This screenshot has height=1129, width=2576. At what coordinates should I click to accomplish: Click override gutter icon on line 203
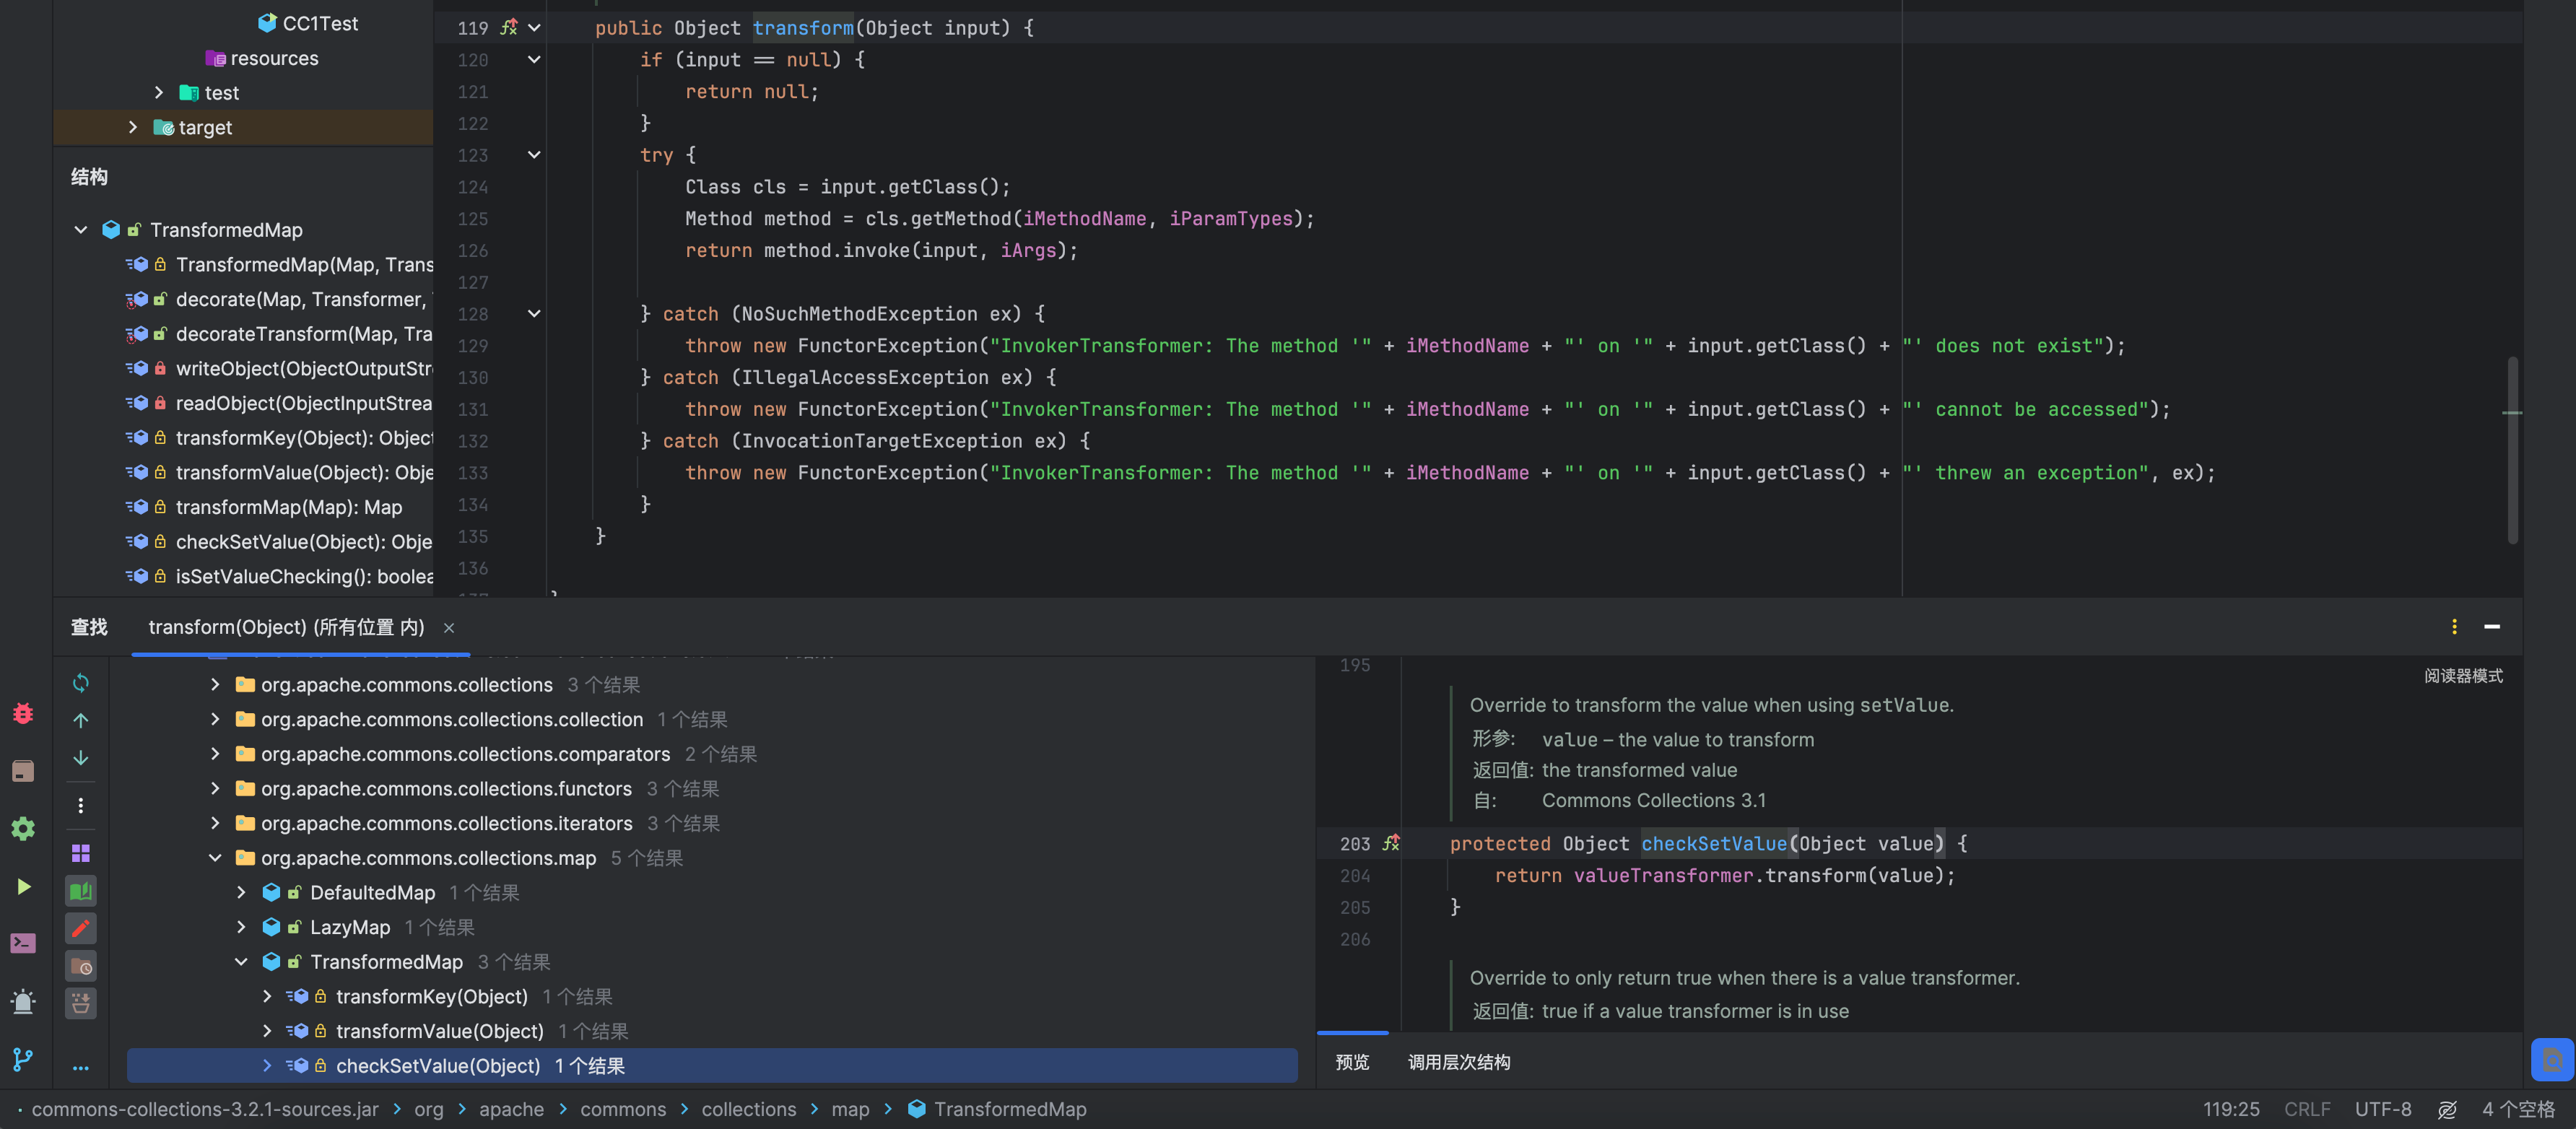pos(1391,844)
